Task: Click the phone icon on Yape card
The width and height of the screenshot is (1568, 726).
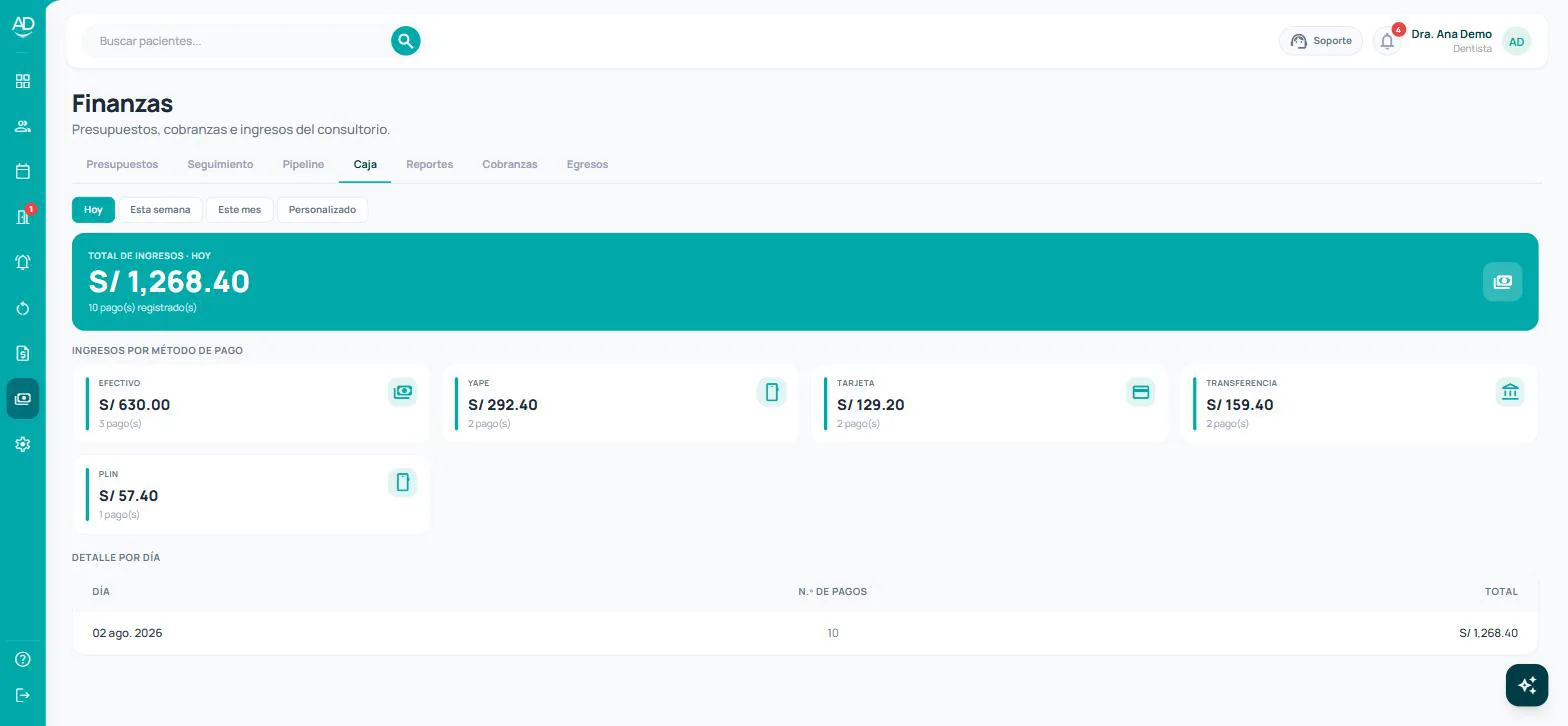Action: tap(771, 392)
